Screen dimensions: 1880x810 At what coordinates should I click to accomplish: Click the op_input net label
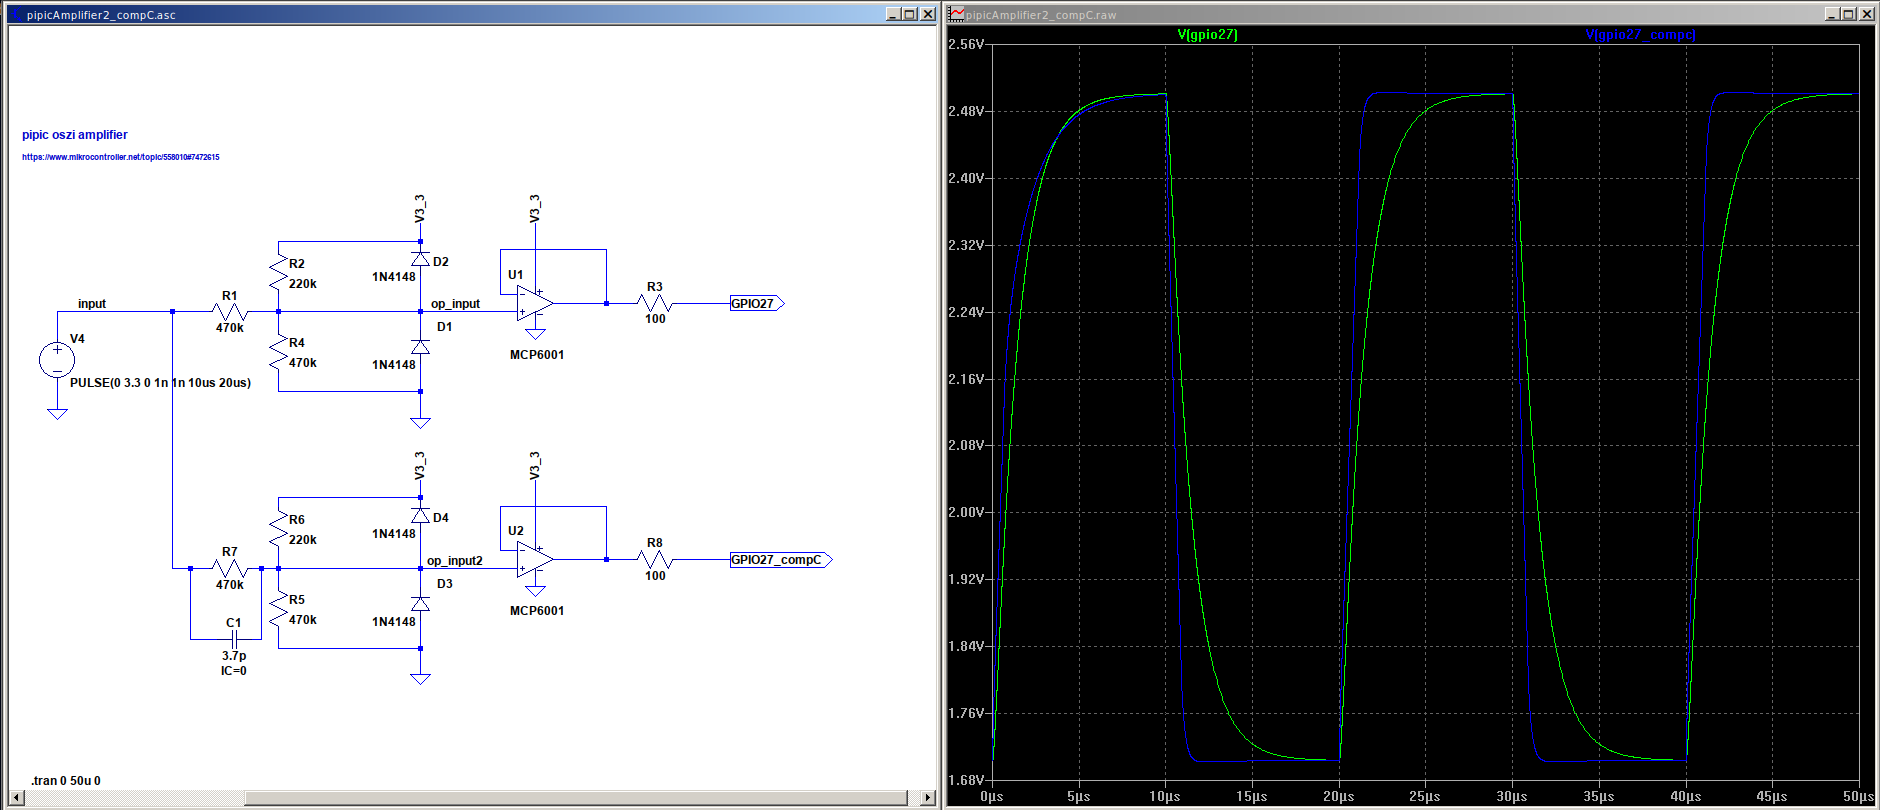tap(455, 304)
